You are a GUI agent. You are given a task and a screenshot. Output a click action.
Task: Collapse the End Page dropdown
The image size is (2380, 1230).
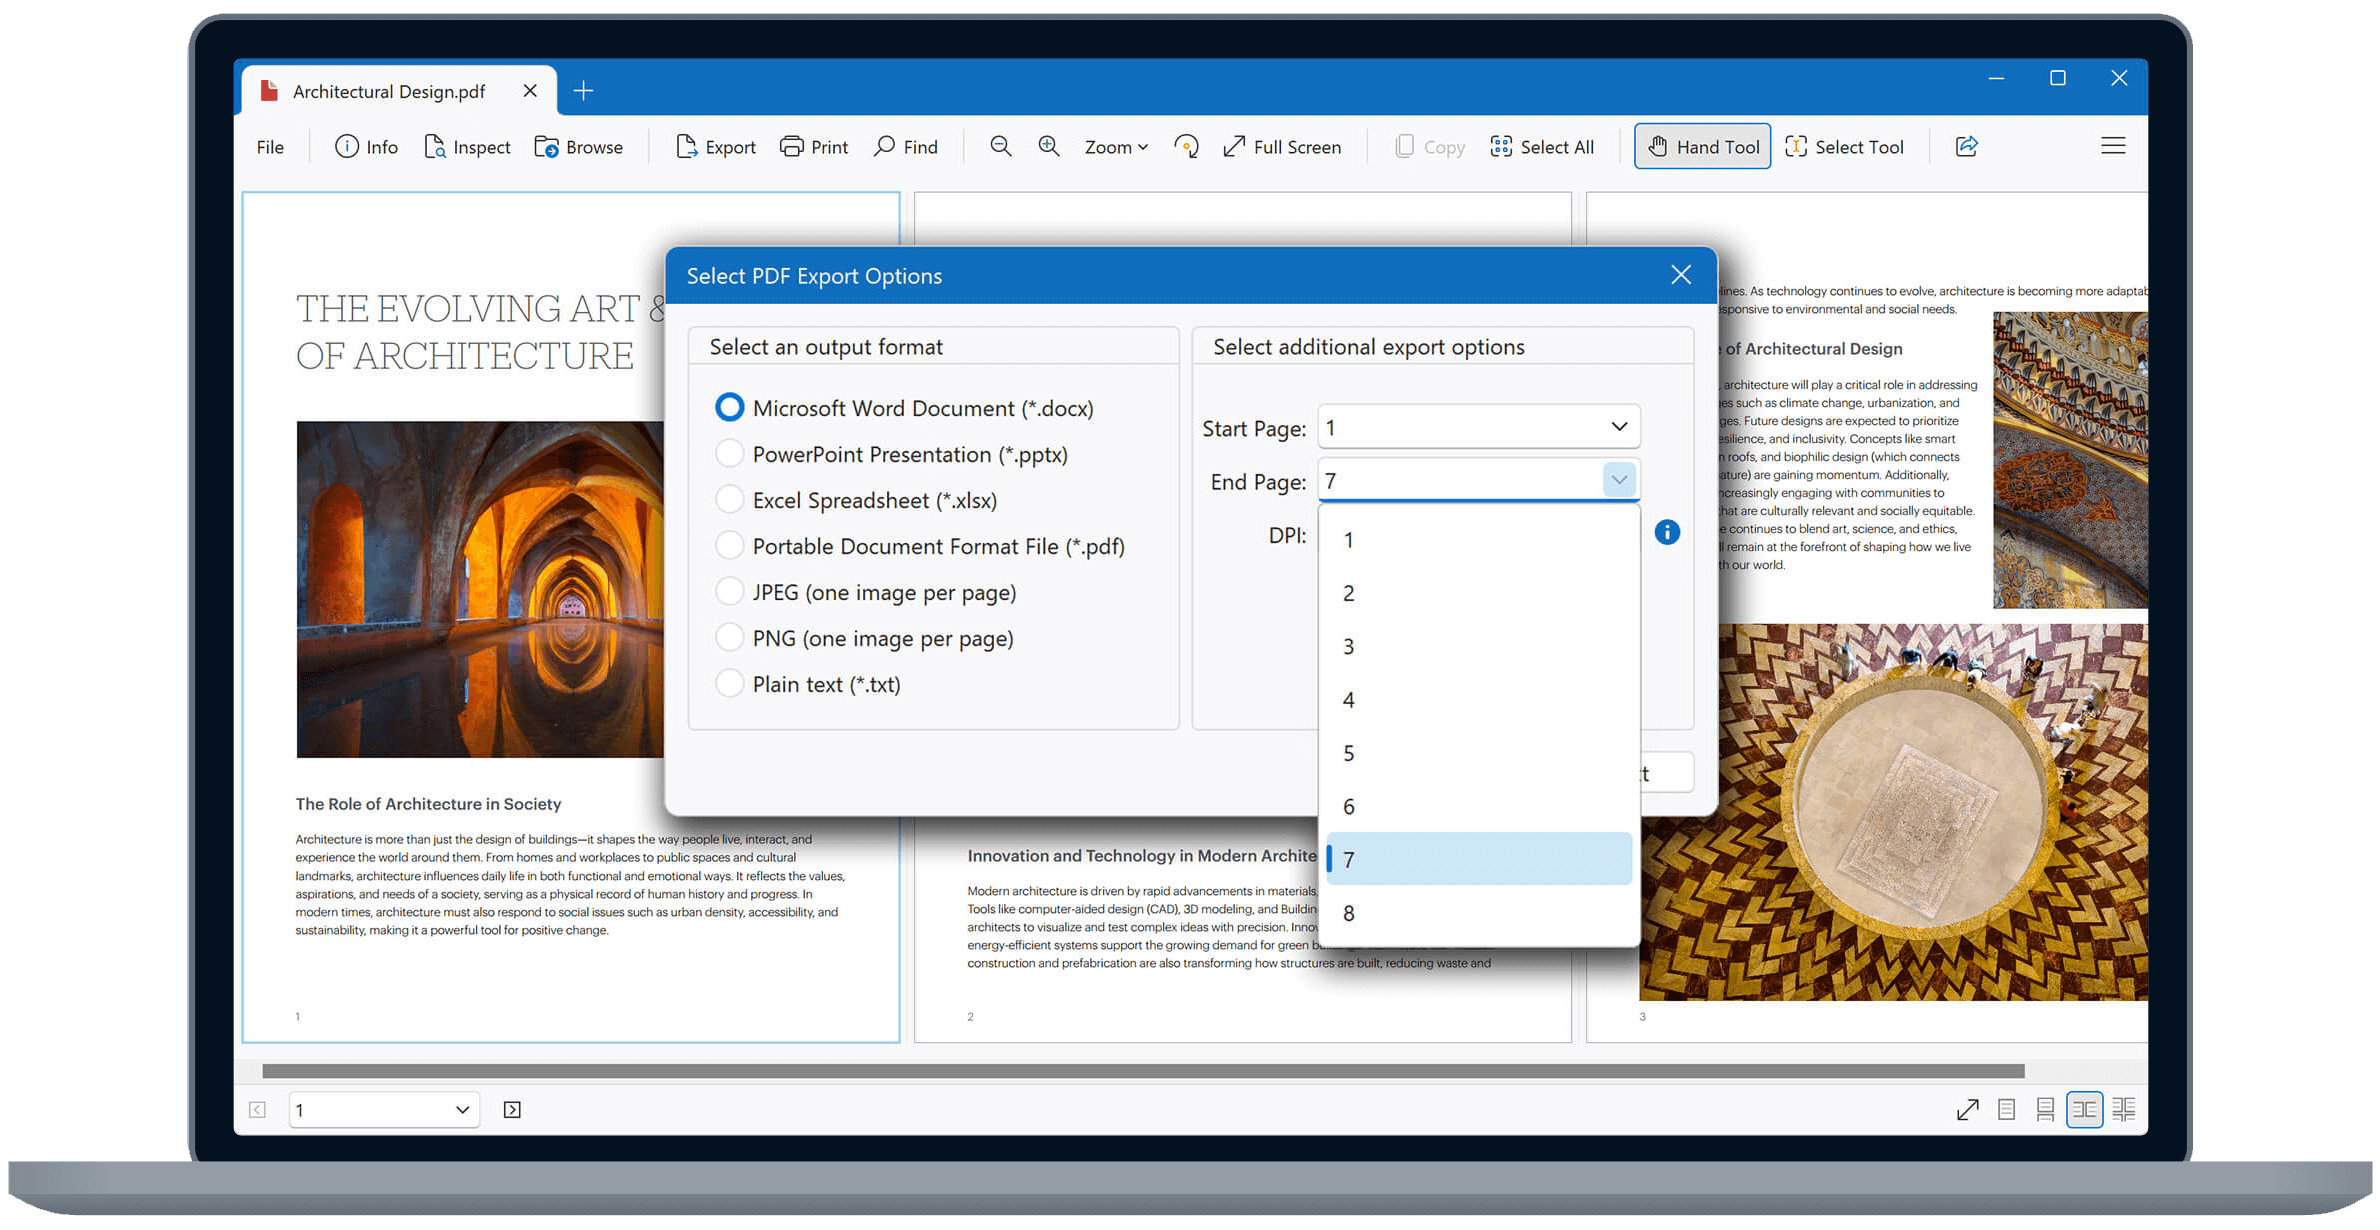[1618, 480]
